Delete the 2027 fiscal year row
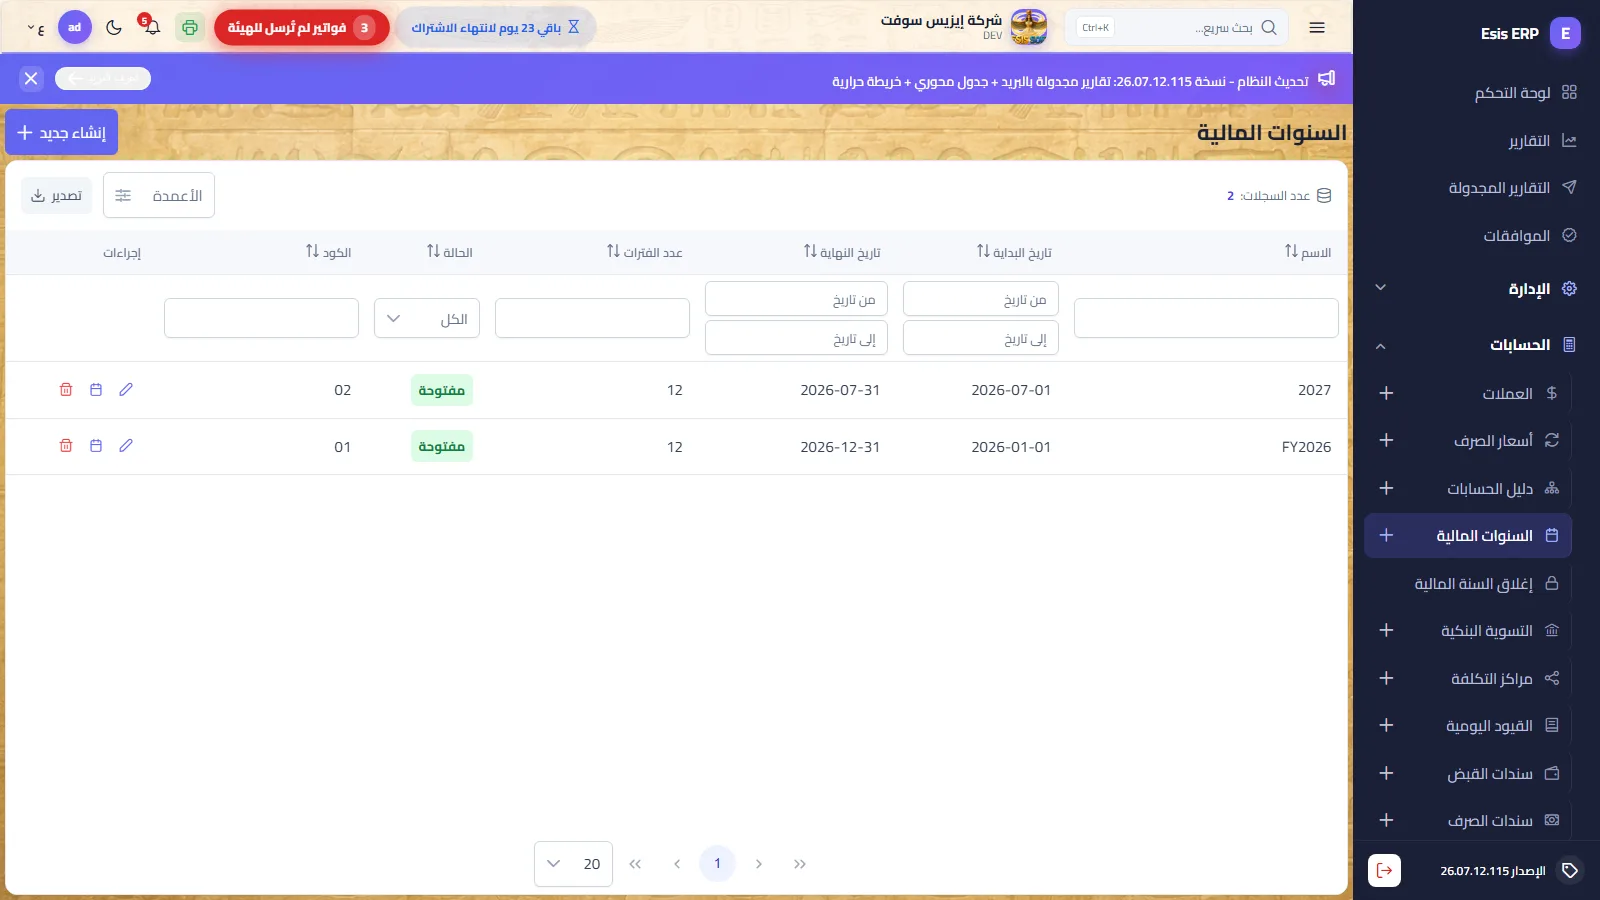This screenshot has width=1600, height=900. [x=66, y=390]
